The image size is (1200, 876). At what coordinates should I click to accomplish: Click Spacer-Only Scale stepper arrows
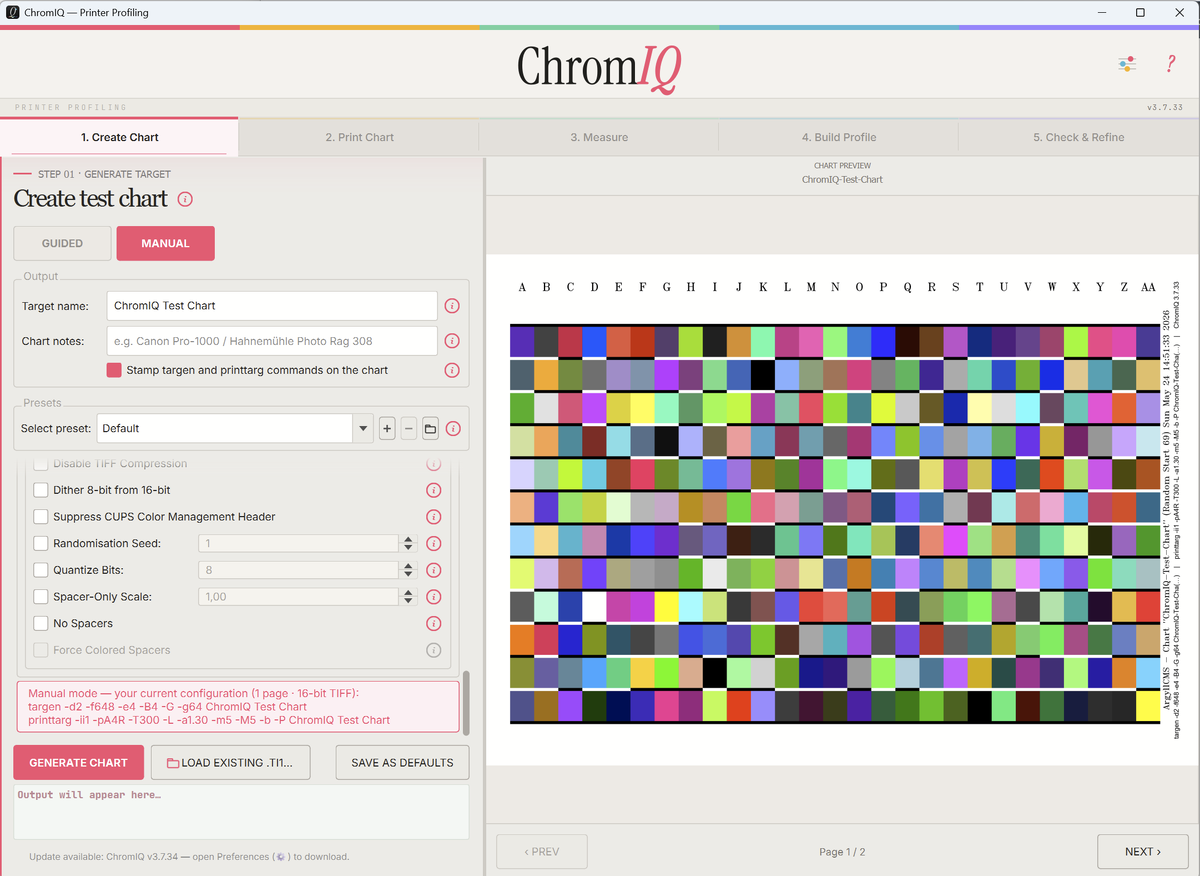408,597
